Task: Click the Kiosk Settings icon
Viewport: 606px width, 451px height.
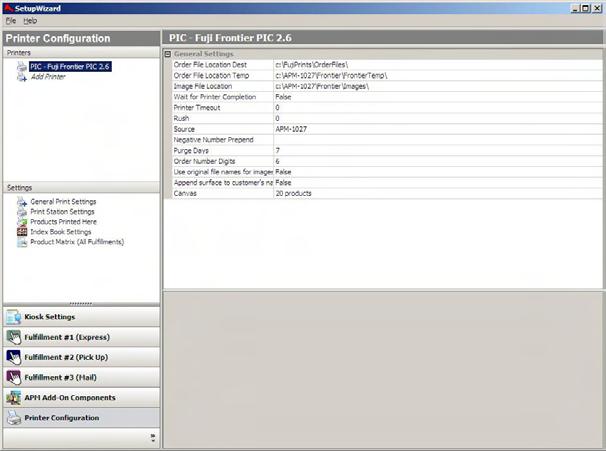Action: click(x=14, y=317)
